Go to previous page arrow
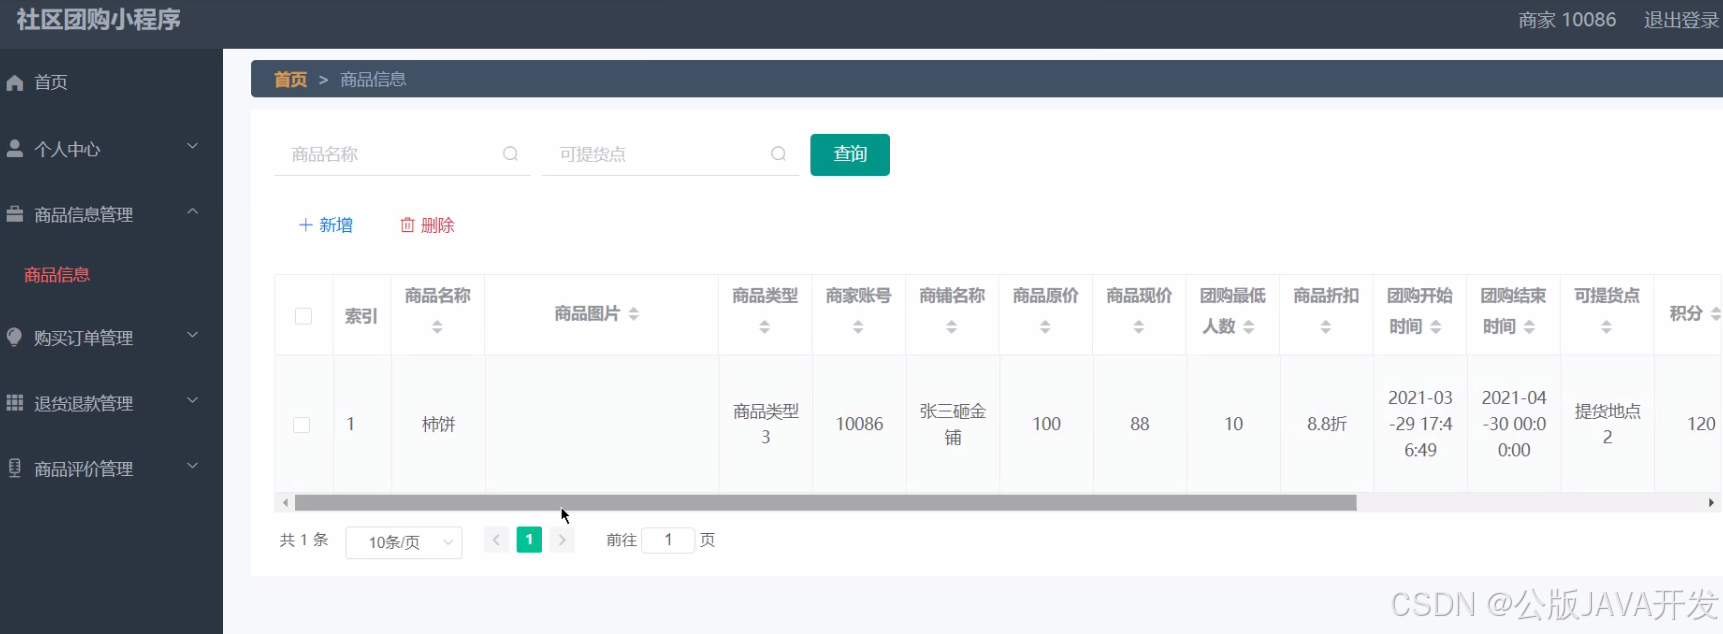Screen dimensions: 1723x634 click(x=496, y=540)
